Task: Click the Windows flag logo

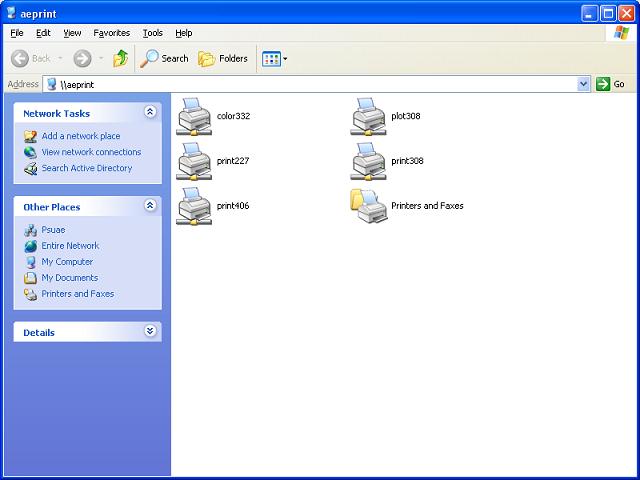Action: (621, 33)
